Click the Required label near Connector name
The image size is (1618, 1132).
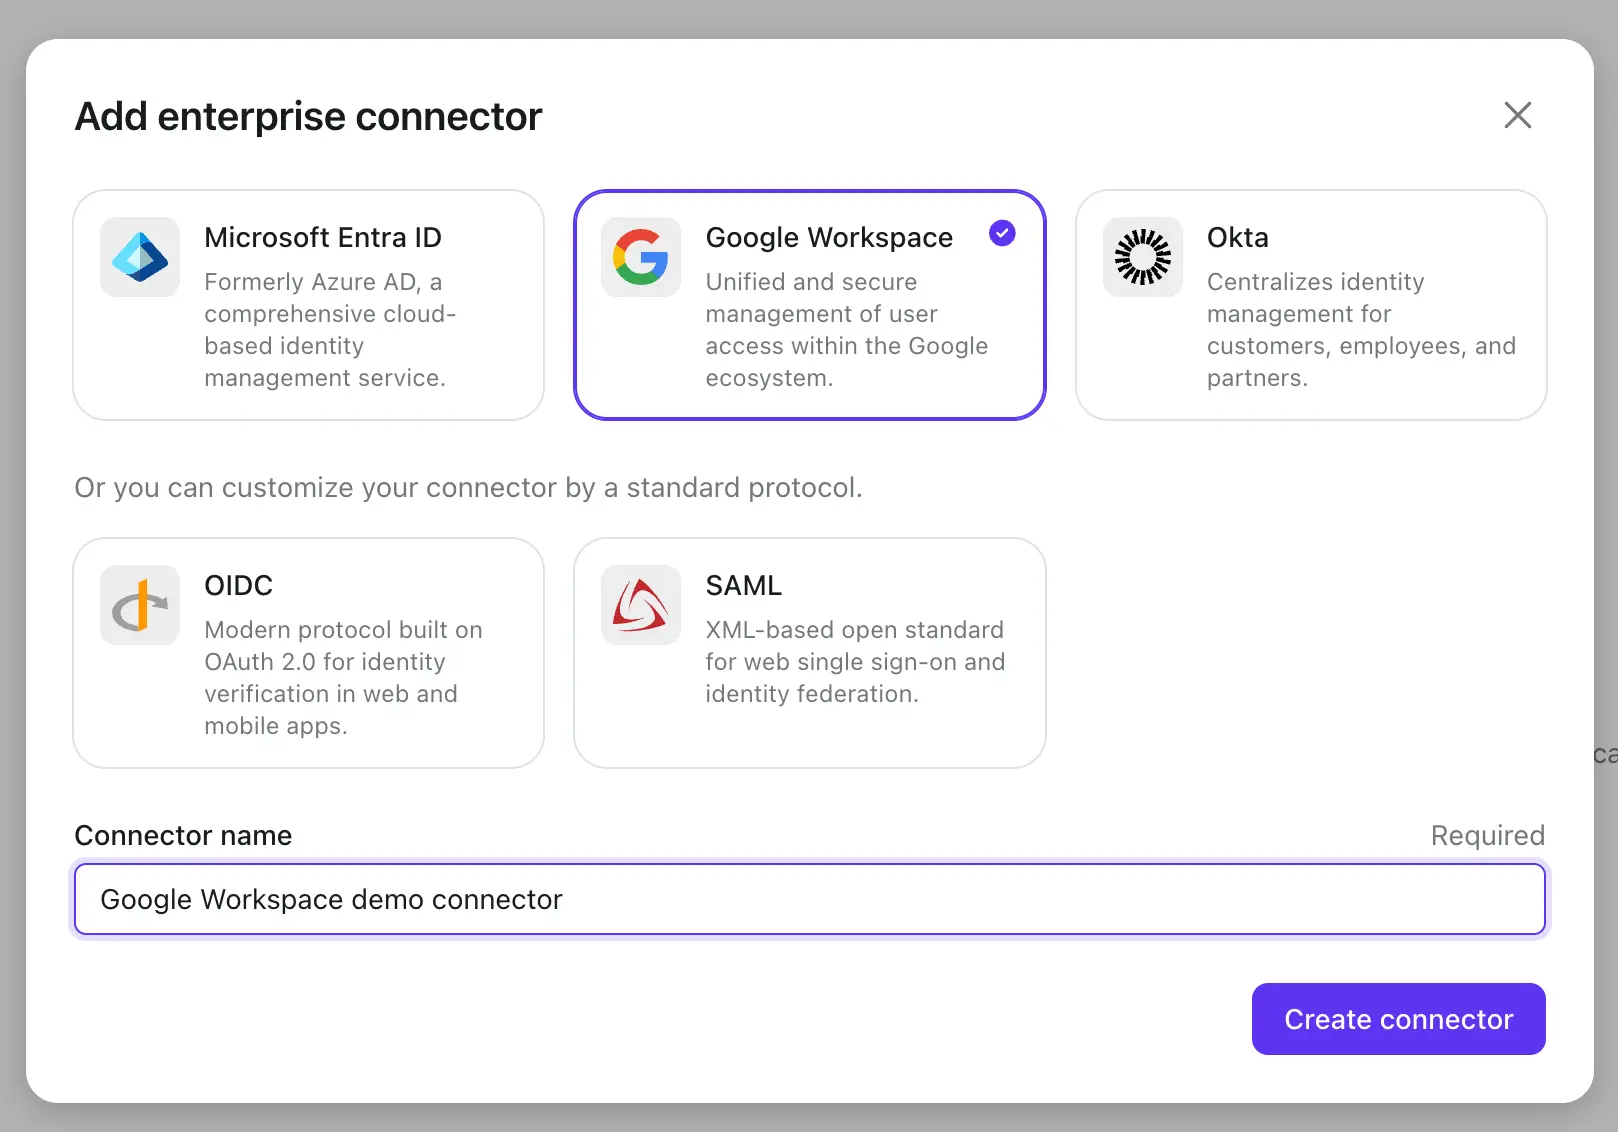pos(1487,835)
